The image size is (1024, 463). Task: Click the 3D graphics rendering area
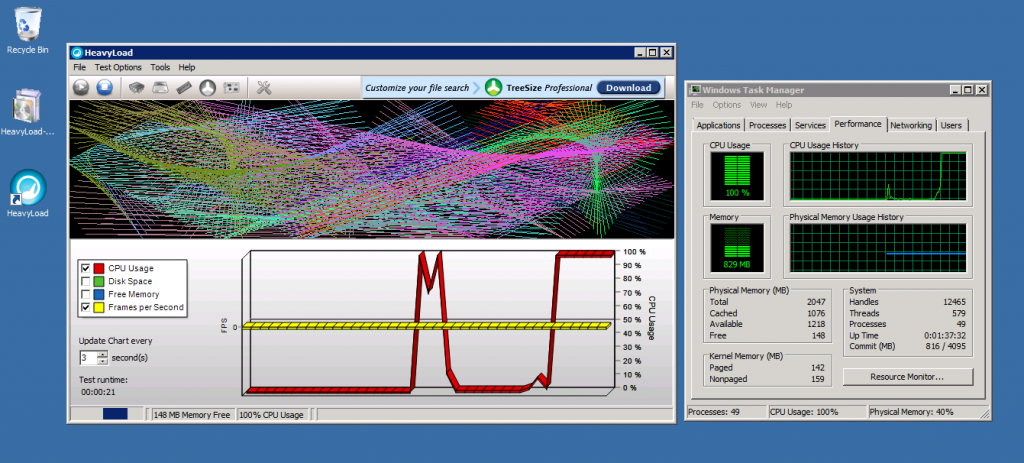(x=372, y=169)
